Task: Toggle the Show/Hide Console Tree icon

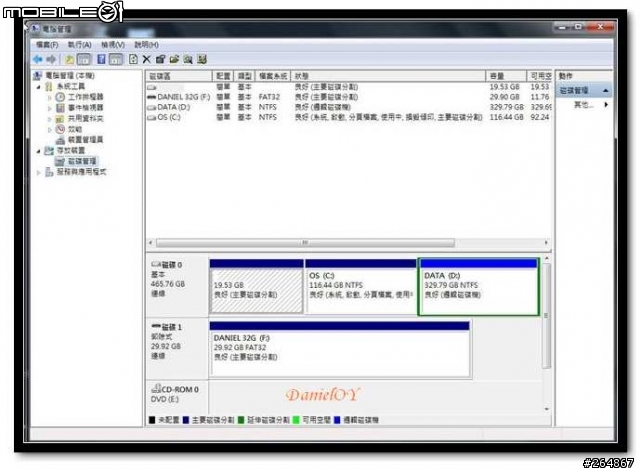Action: coord(84,60)
